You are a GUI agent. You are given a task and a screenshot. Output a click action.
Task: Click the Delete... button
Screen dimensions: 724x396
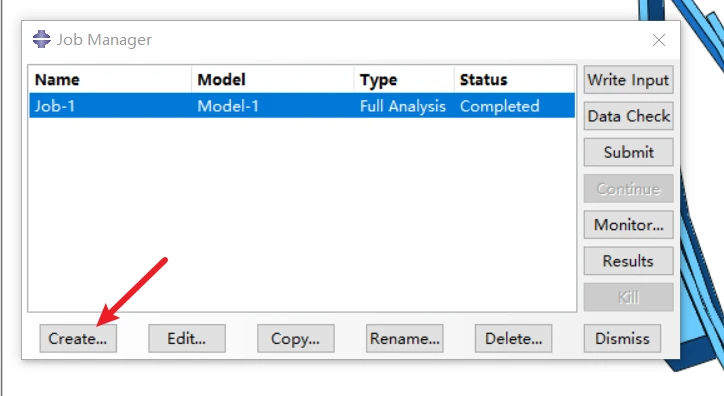(x=513, y=338)
